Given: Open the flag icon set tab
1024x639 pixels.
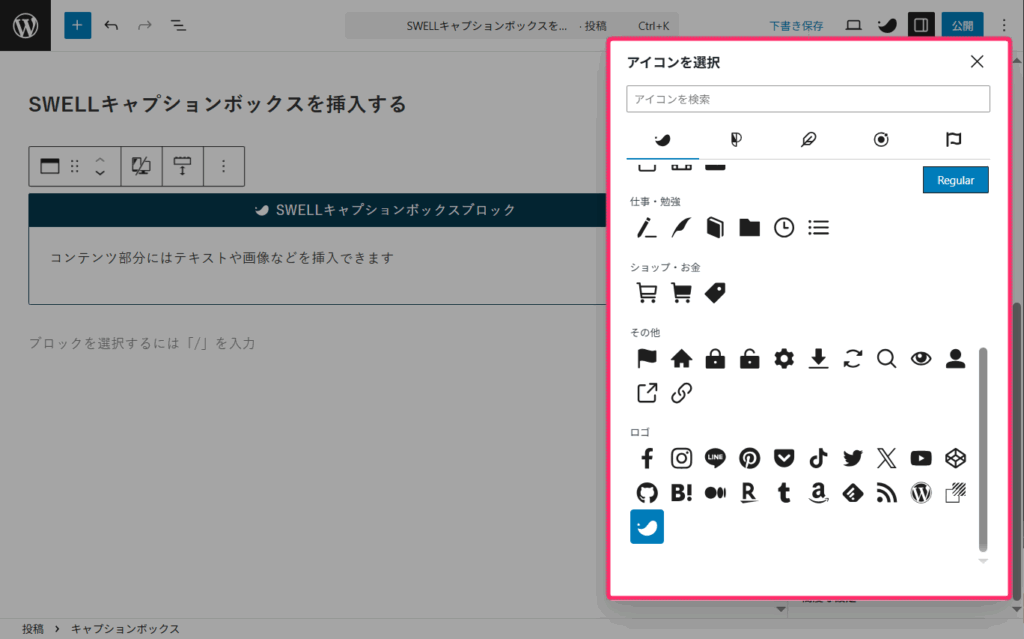Looking at the screenshot, I should click(953, 139).
